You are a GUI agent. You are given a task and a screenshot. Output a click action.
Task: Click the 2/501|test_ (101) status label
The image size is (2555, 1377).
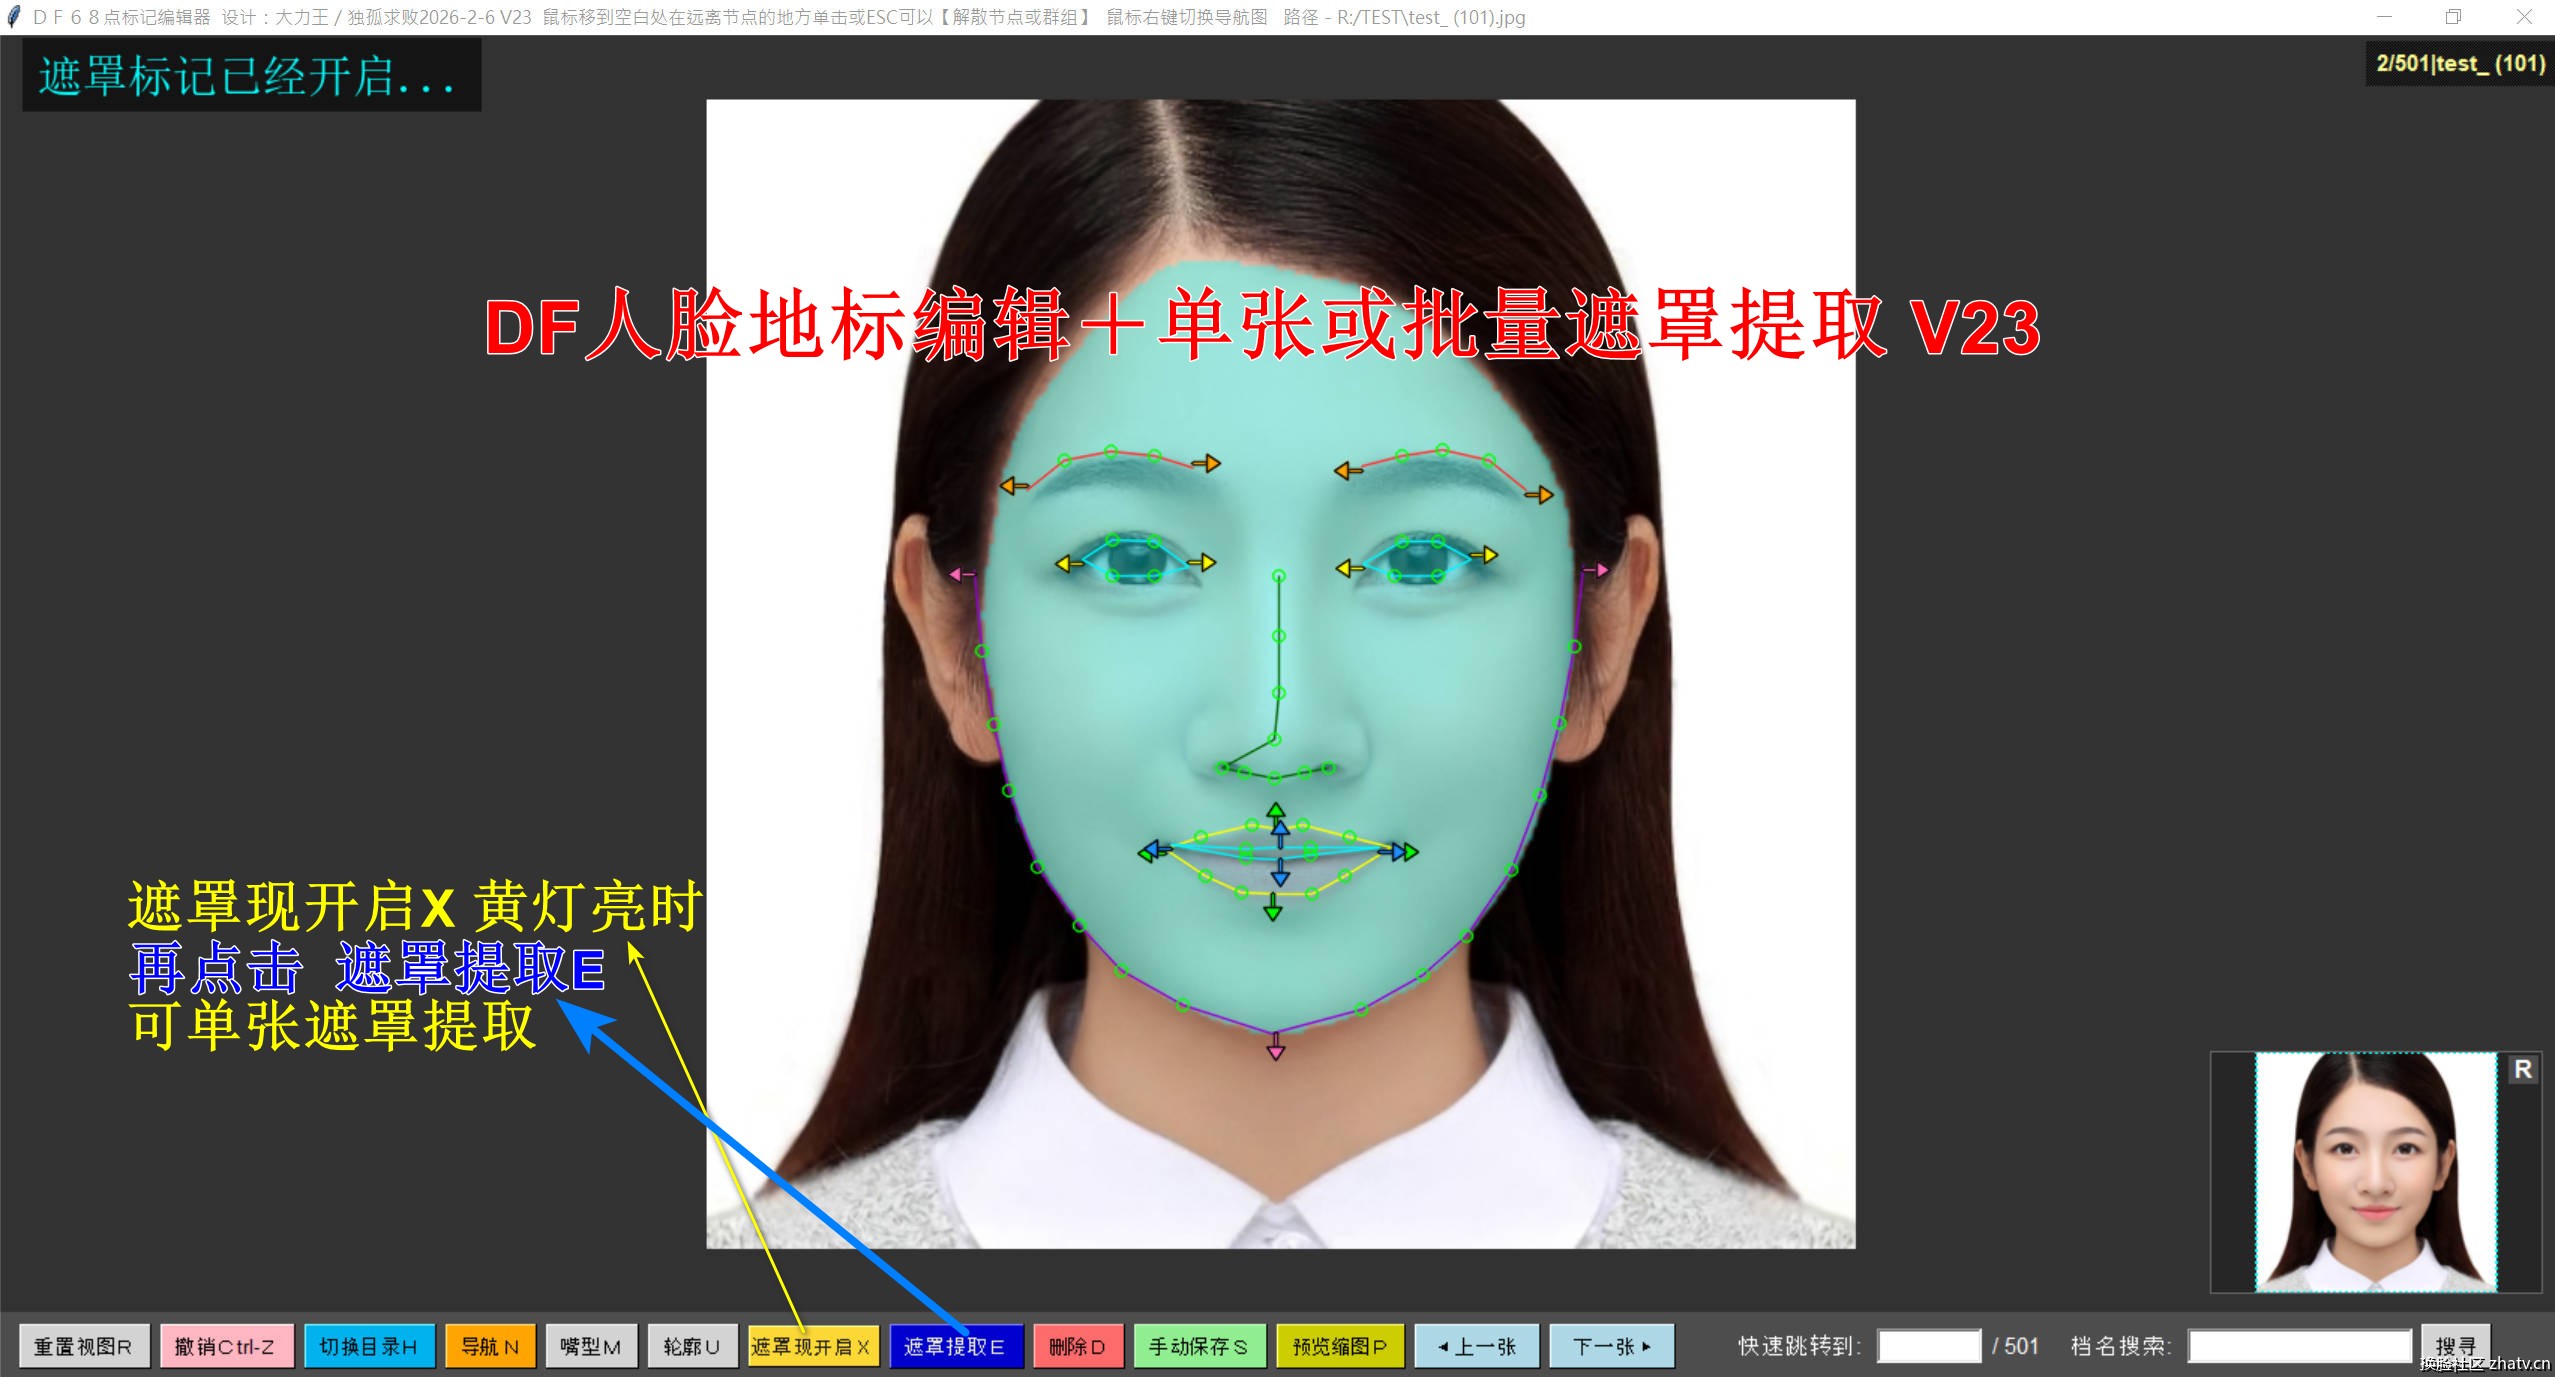tap(2458, 63)
